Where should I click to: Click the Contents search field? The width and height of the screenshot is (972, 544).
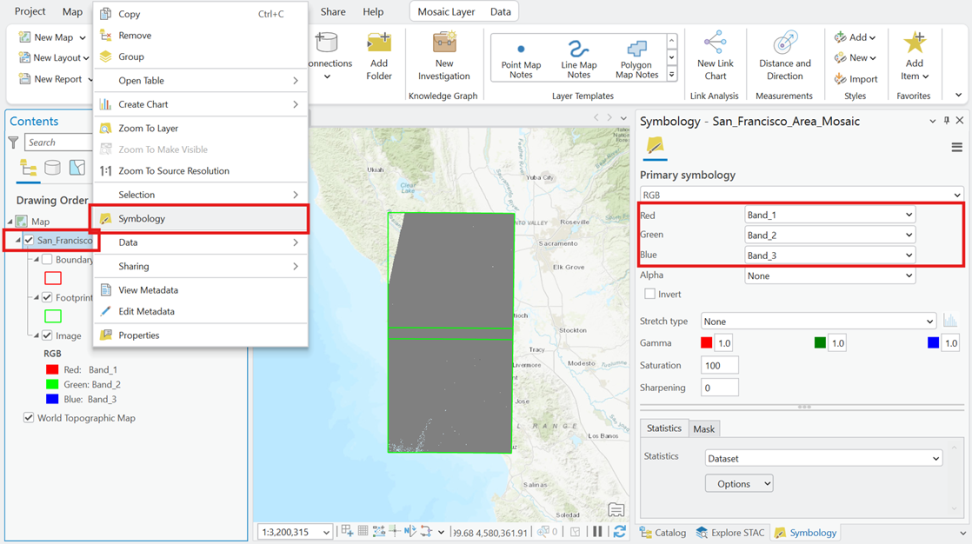click(58, 143)
